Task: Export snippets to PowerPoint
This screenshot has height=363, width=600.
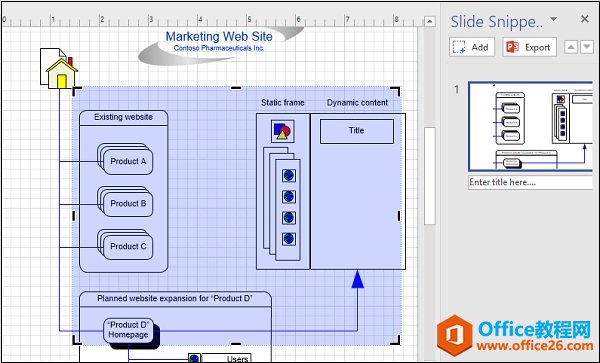Action: (529, 47)
